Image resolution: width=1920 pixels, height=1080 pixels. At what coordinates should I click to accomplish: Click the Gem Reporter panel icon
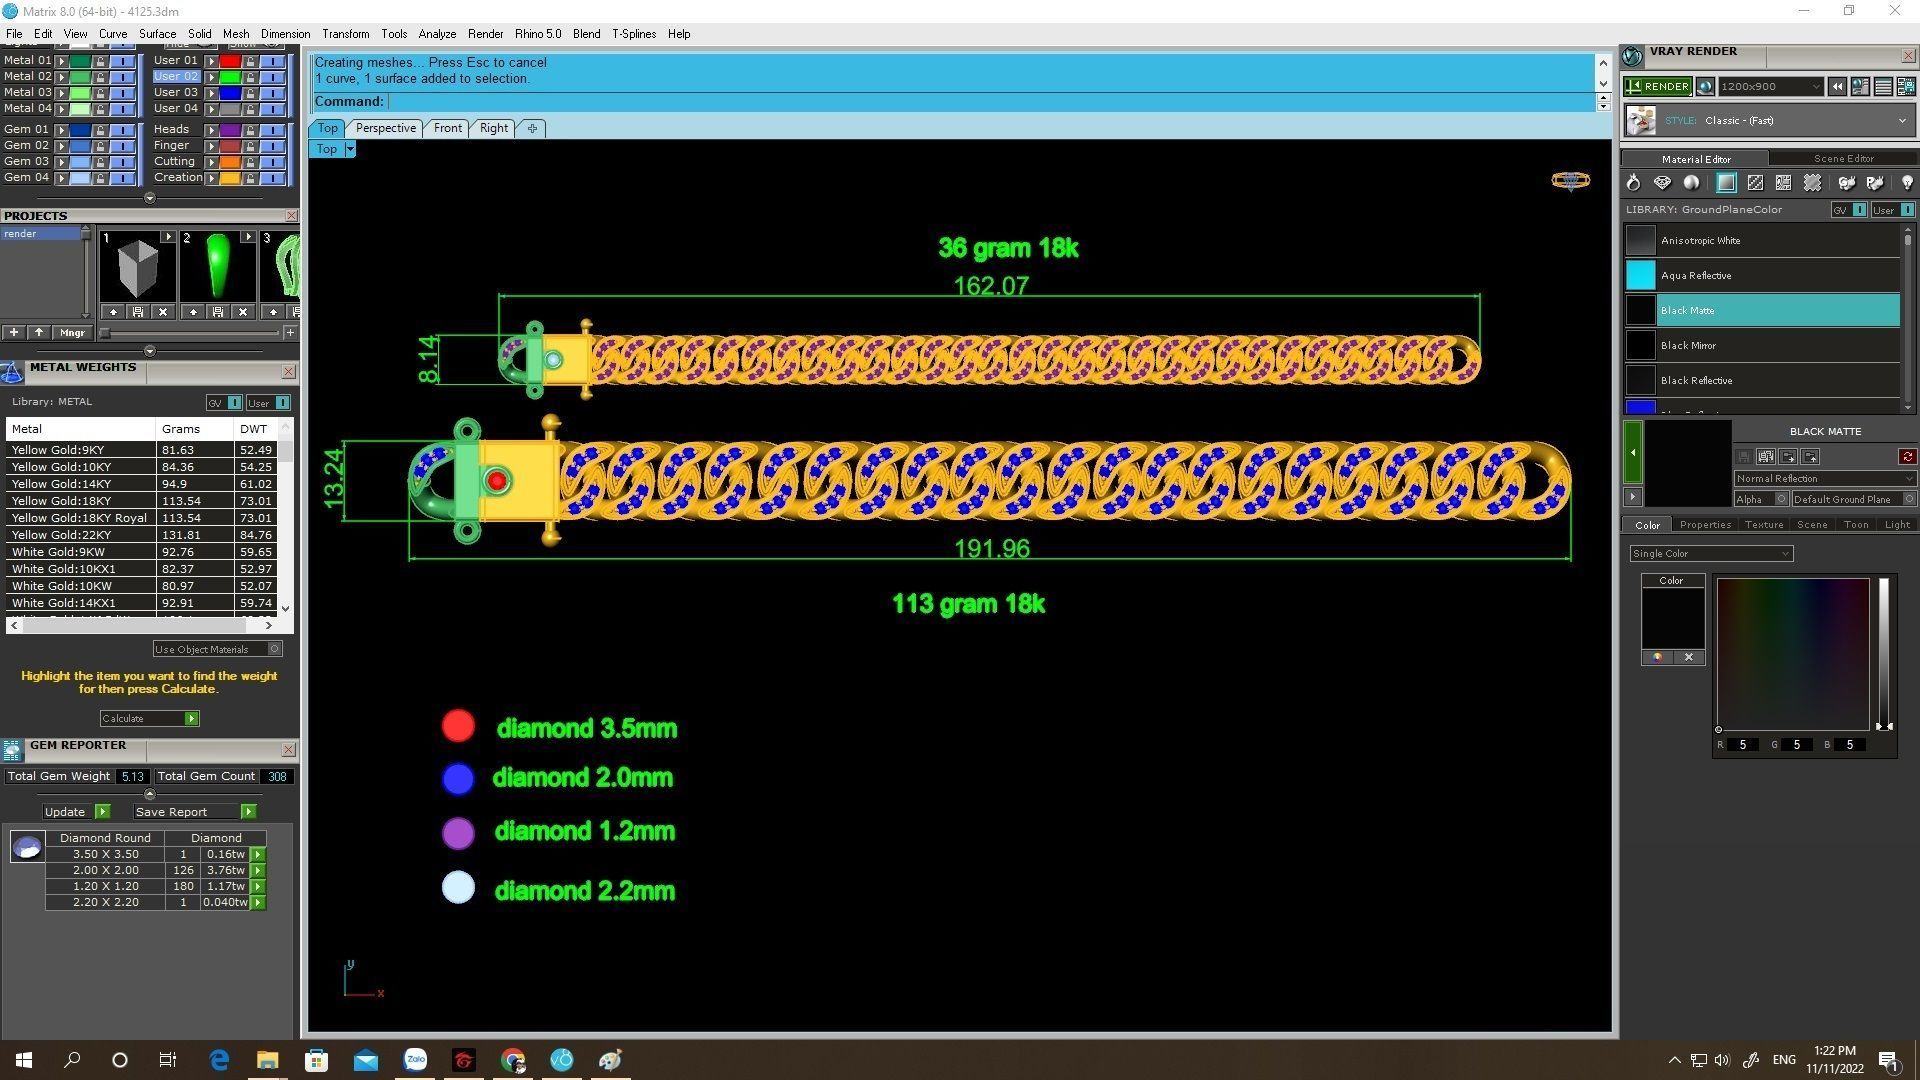point(12,750)
